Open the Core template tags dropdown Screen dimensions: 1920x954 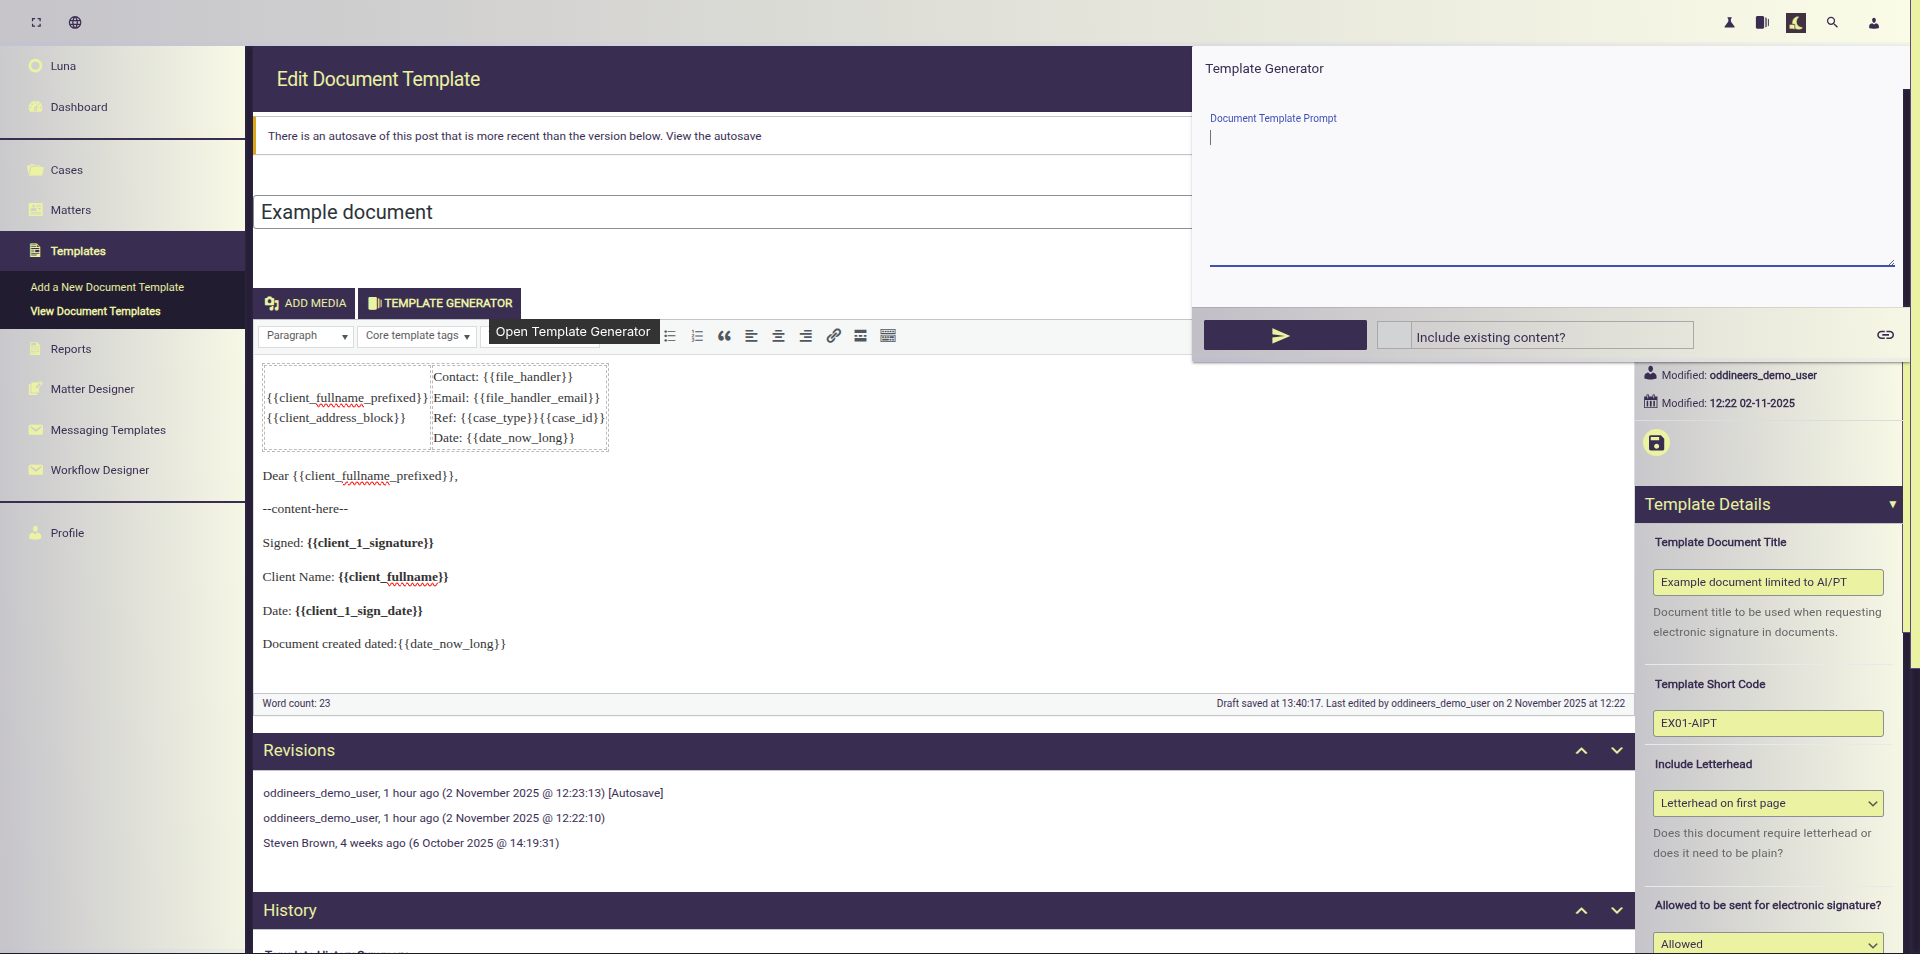[417, 336]
